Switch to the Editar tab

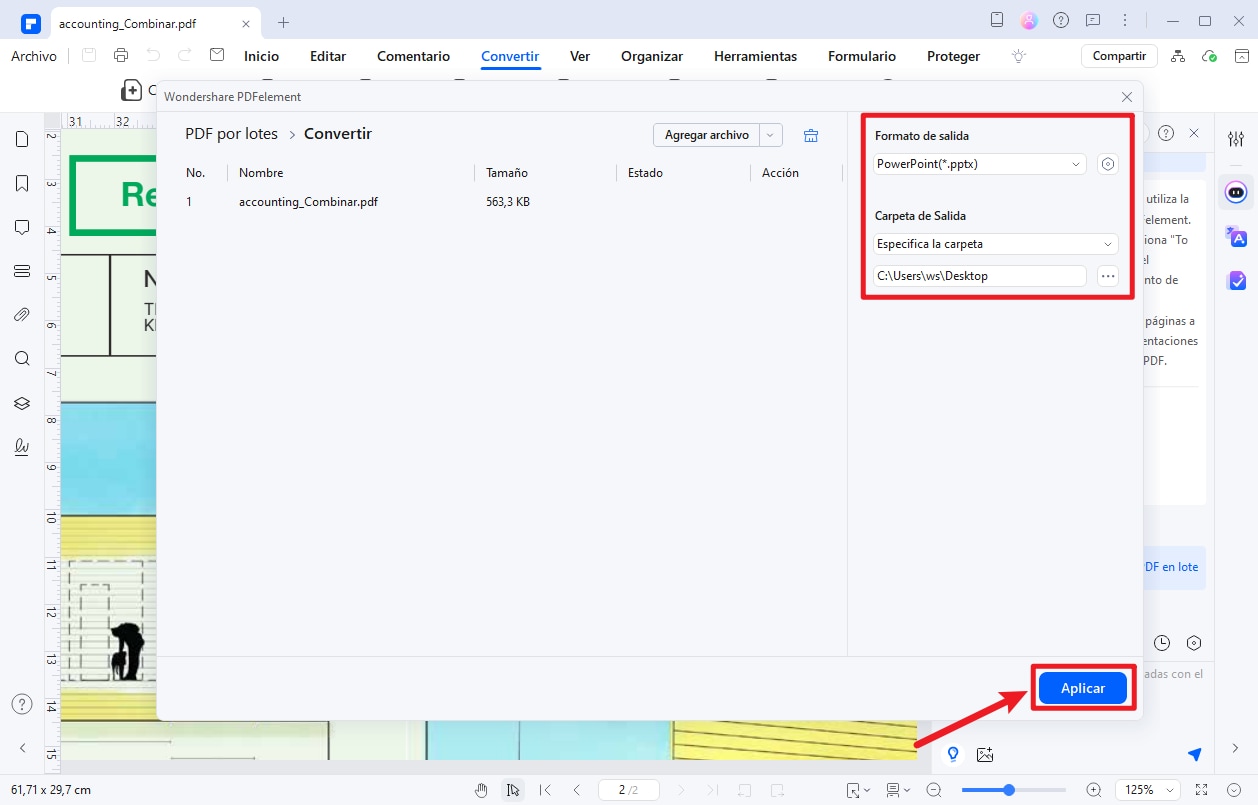pyautogui.click(x=328, y=56)
